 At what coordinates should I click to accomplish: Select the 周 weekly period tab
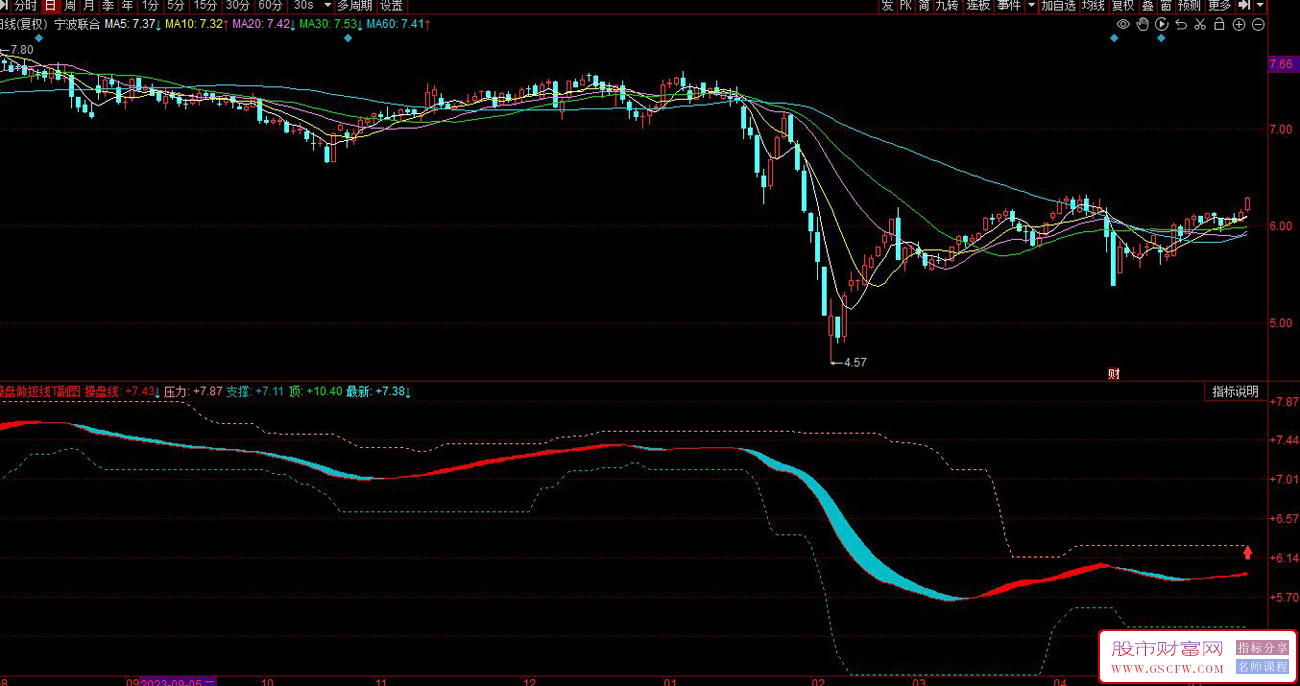(x=70, y=5)
